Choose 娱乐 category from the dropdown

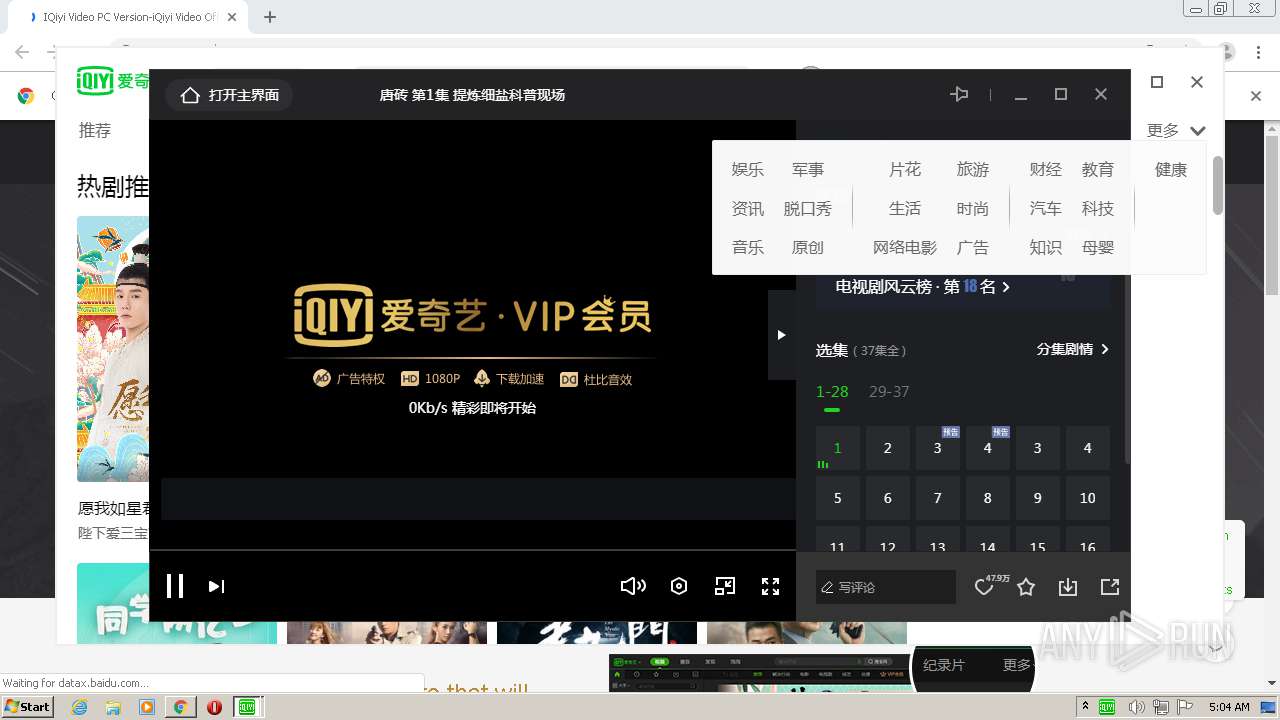click(x=748, y=170)
